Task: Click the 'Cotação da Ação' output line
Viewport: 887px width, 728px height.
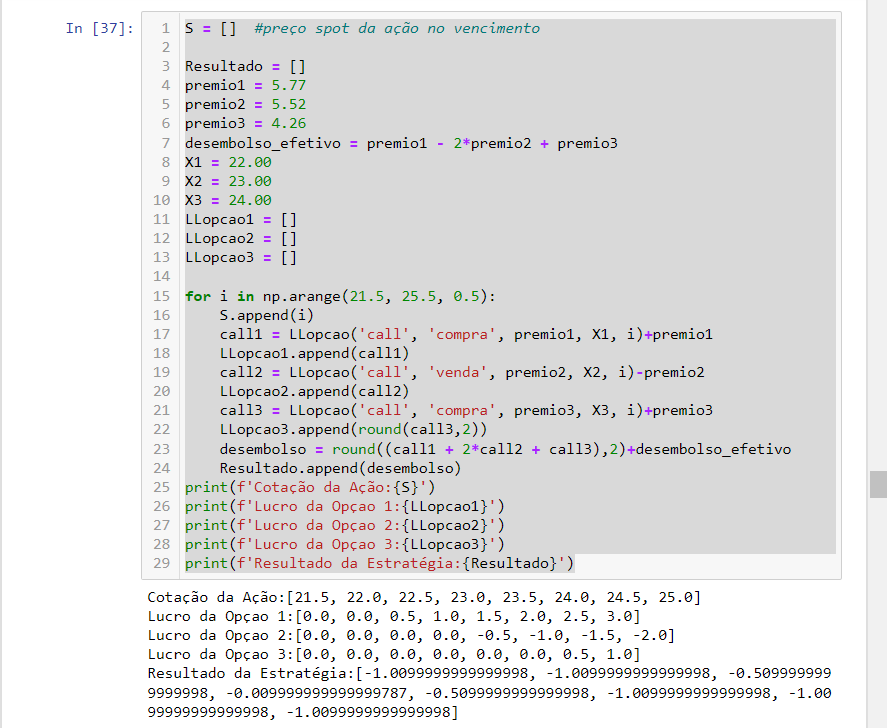Action: (423, 598)
